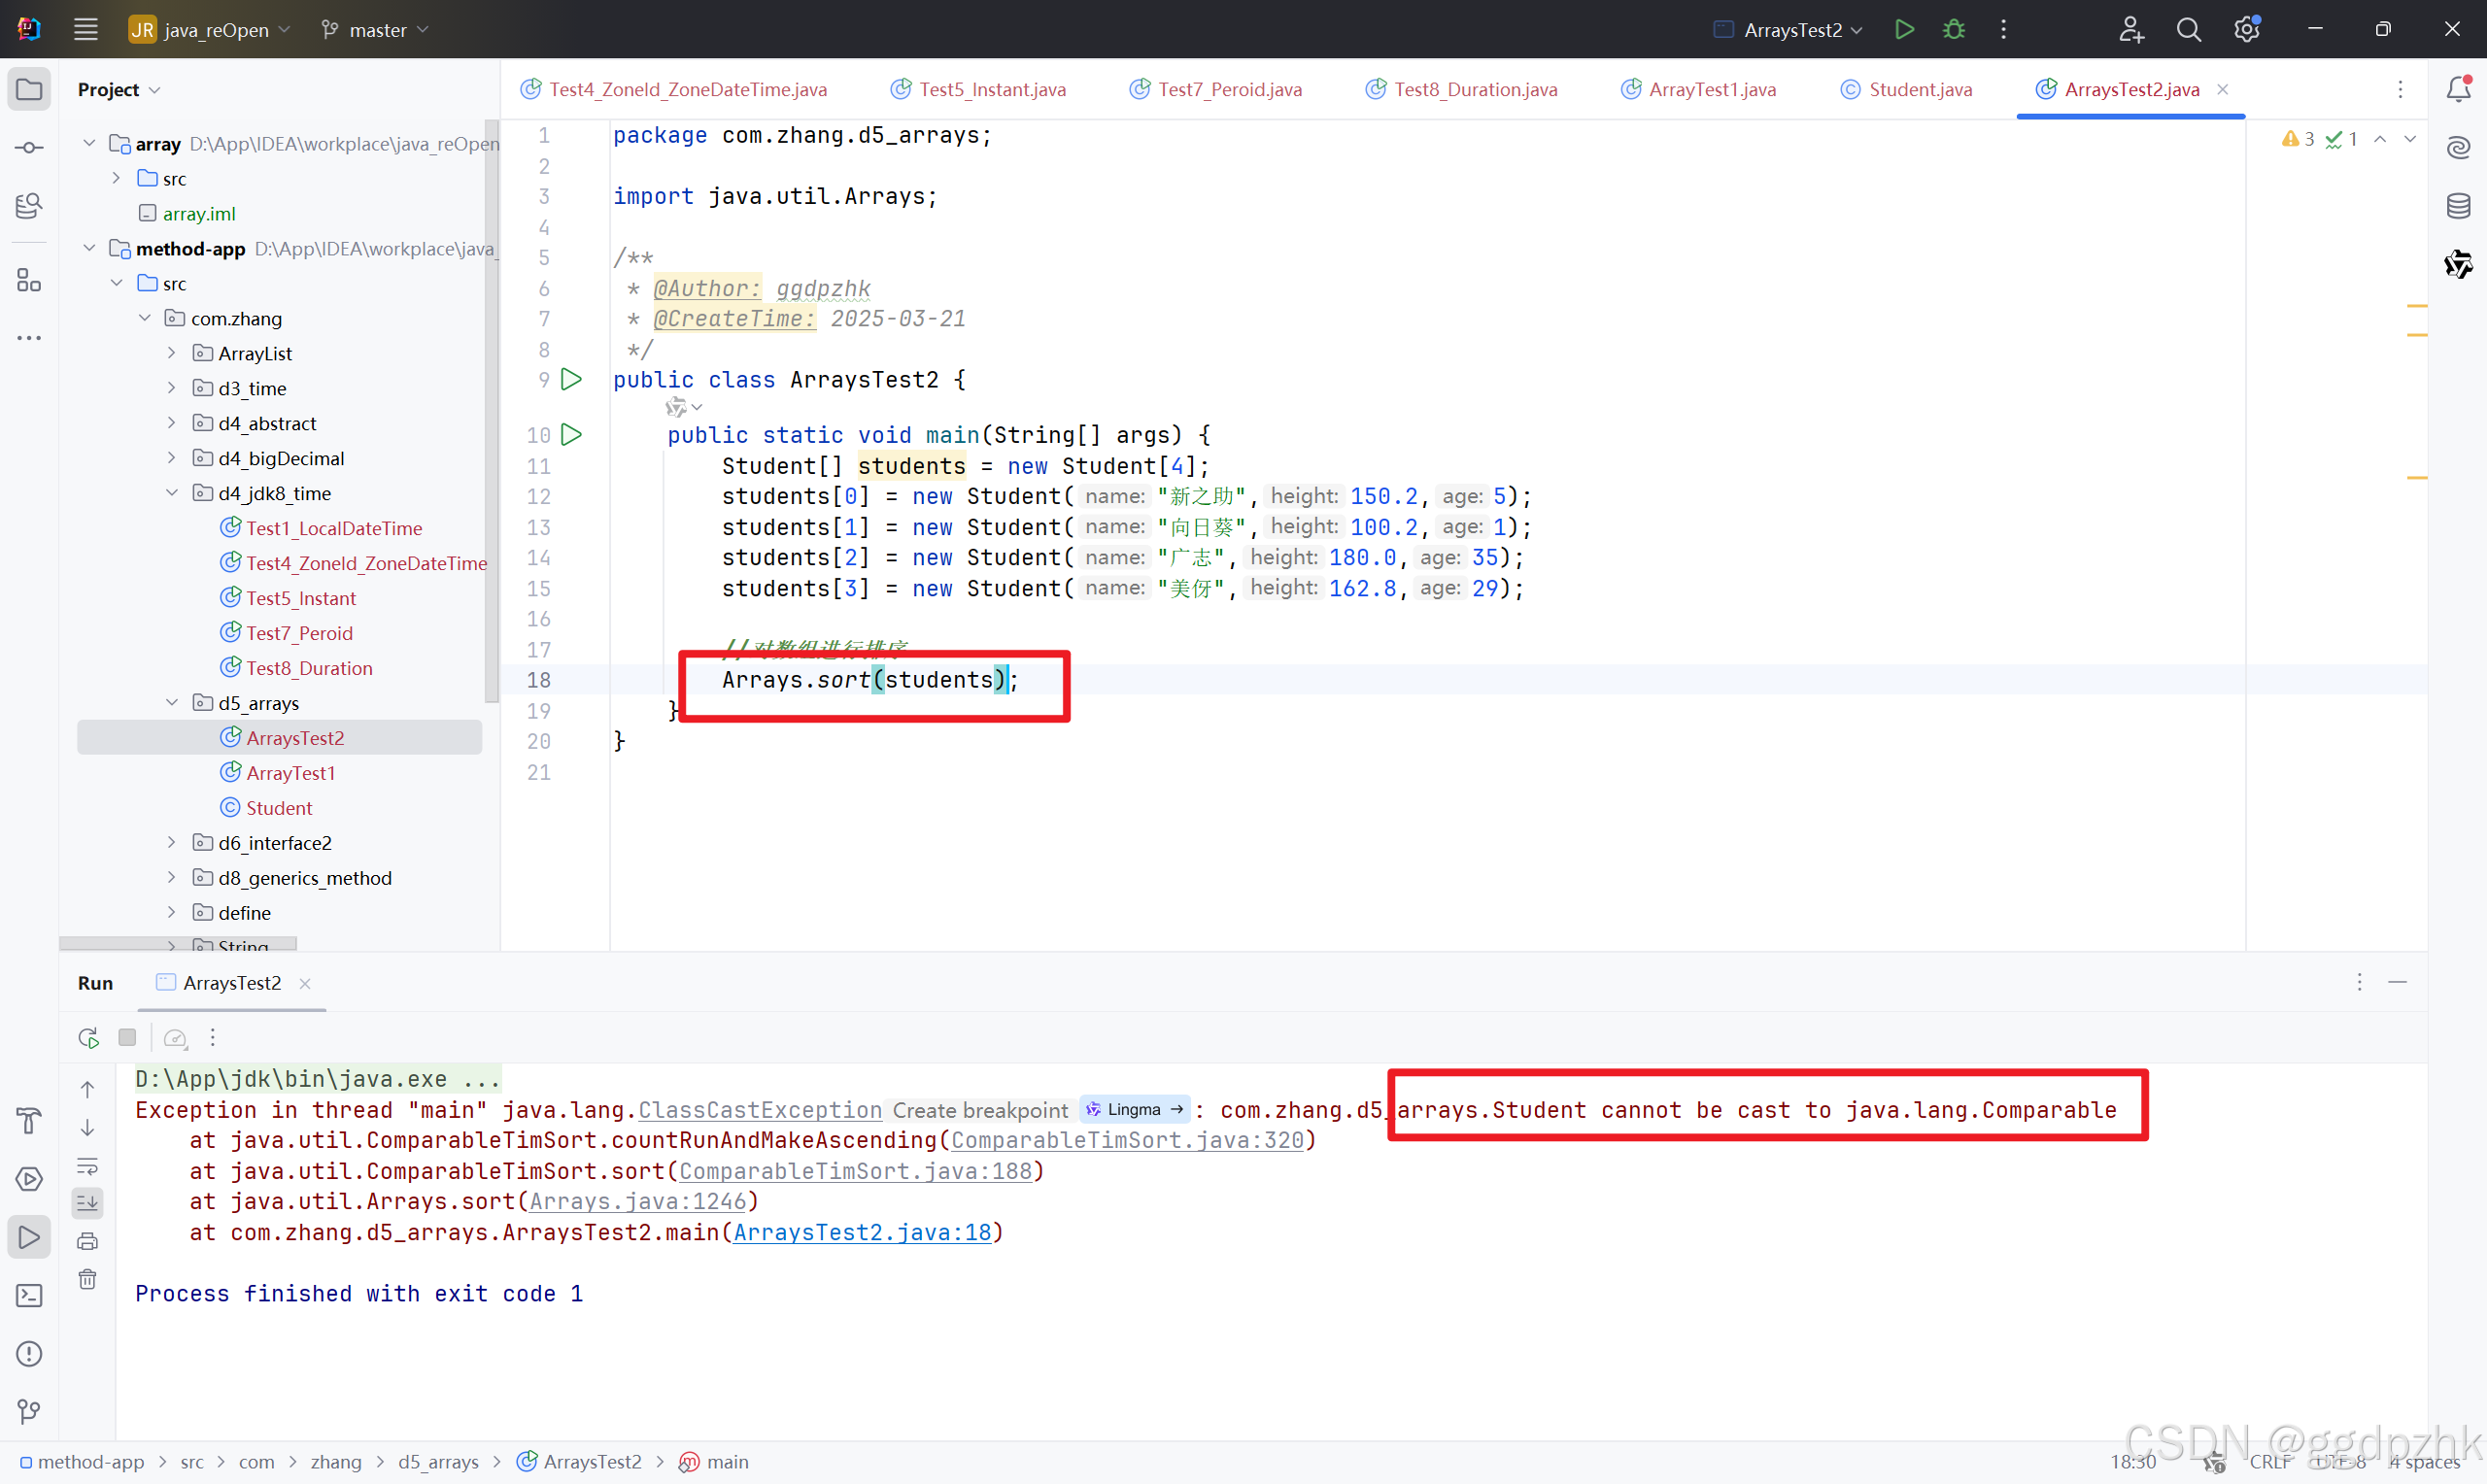Clear console output with trash icon
This screenshot has height=1484, width=2487.
click(88, 1280)
